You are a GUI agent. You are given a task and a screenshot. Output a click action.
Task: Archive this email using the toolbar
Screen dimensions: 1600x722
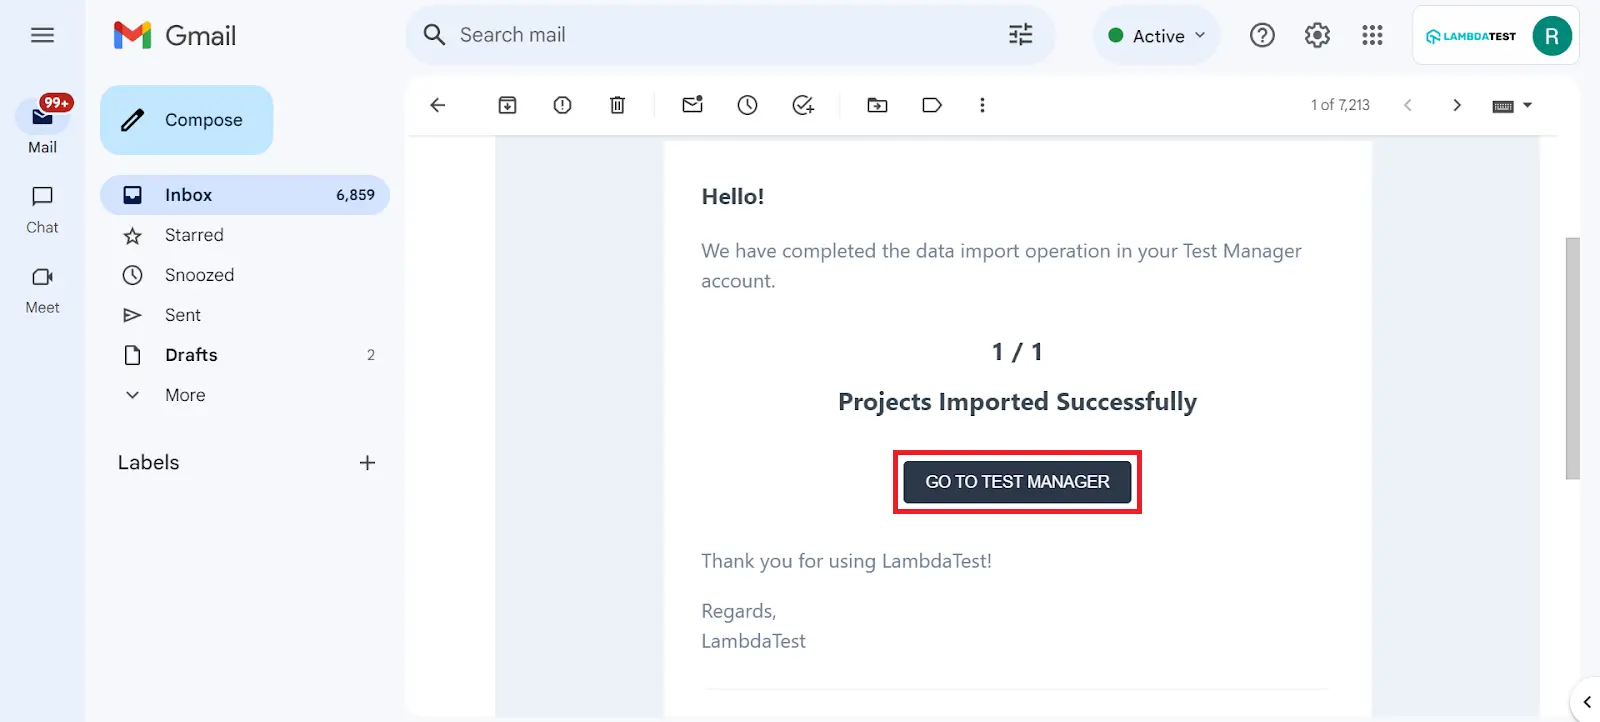click(507, 105)
